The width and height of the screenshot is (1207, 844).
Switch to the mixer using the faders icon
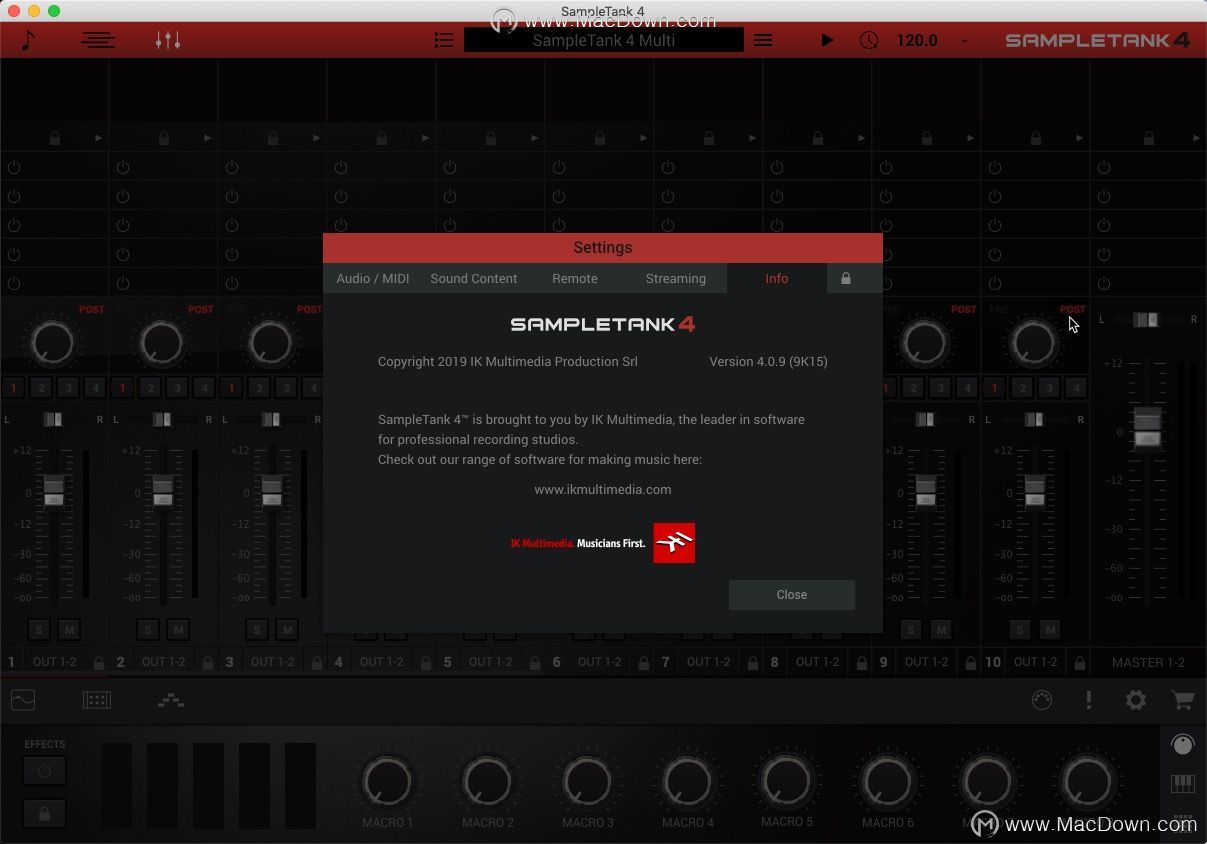click(x=168, y=40)
